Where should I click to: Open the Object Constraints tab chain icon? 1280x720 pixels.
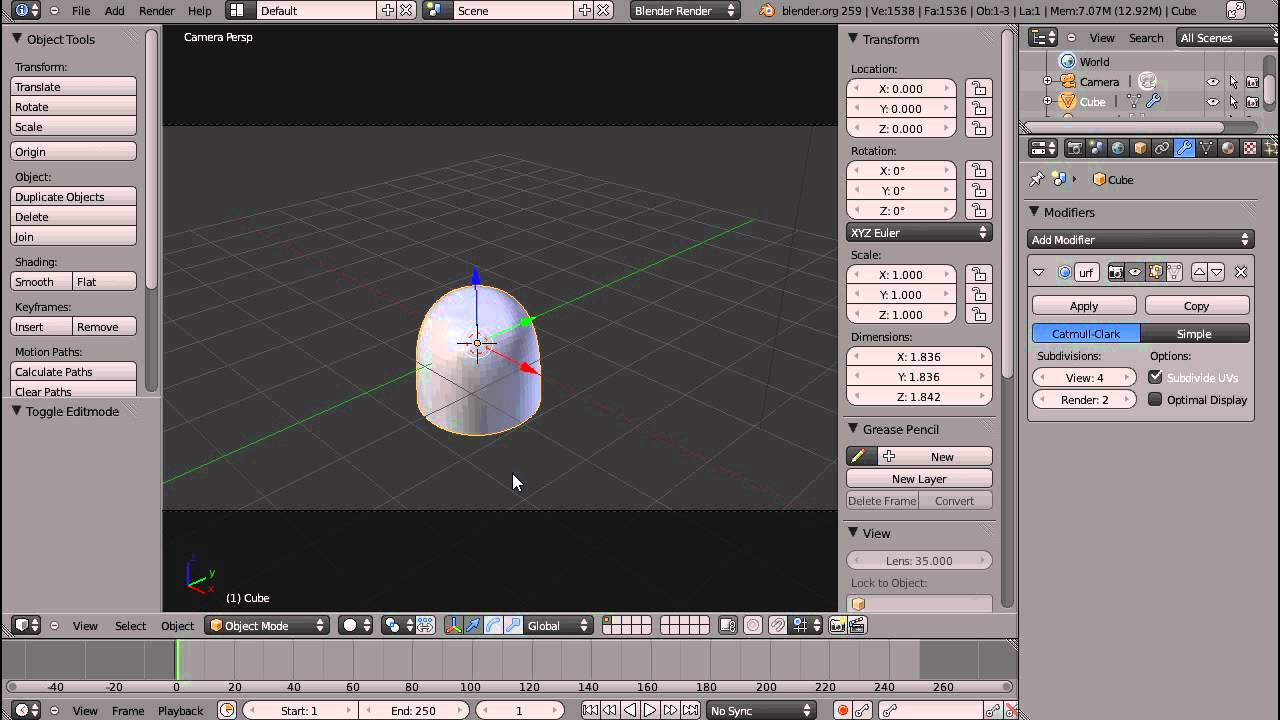click(1162, 148)
